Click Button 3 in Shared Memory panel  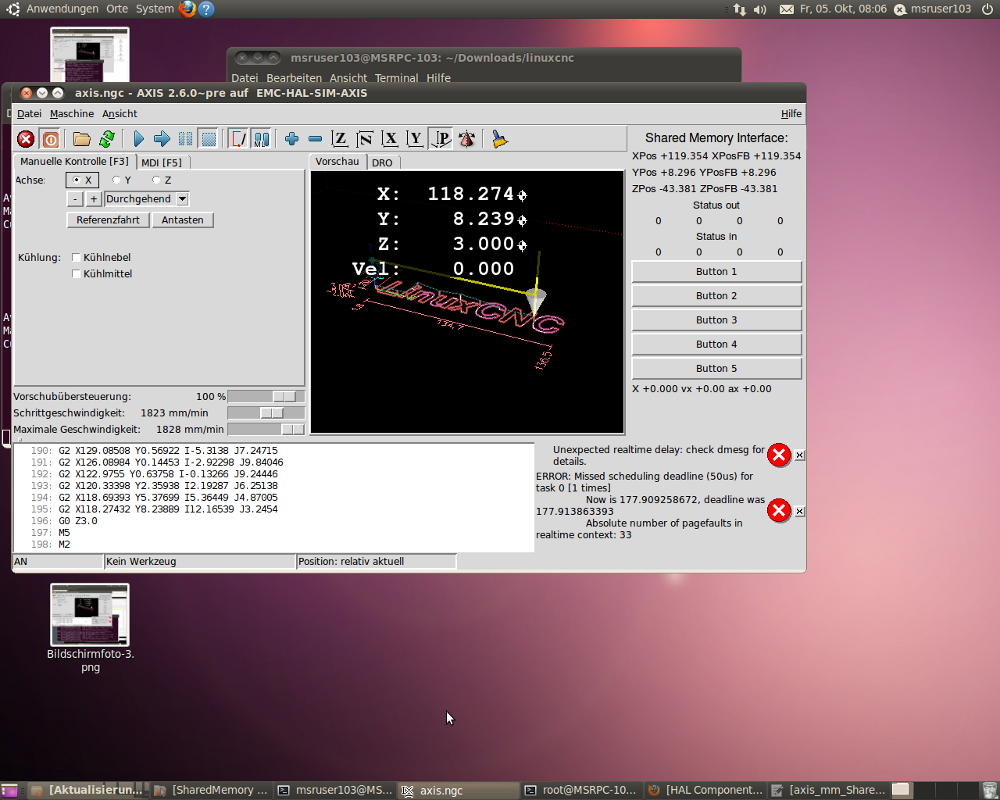(x=716, y=320)
